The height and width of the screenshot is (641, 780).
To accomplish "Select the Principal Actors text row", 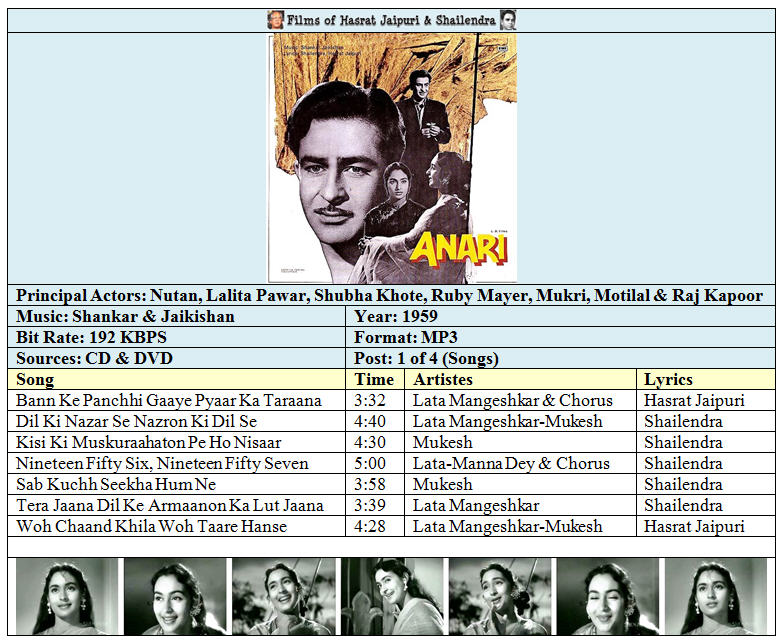I will pyautogui.click(x=389, y=295).
